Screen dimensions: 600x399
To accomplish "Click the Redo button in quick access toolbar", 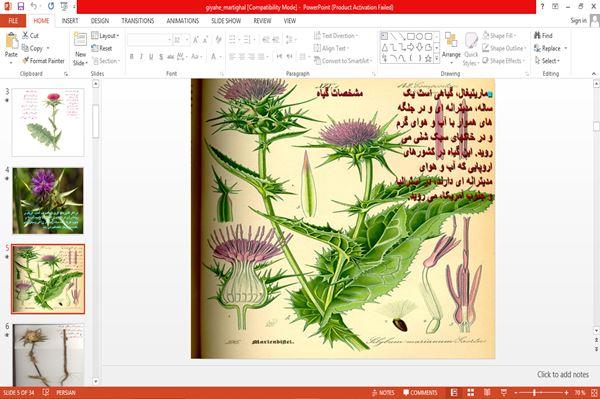I will 51,6.
